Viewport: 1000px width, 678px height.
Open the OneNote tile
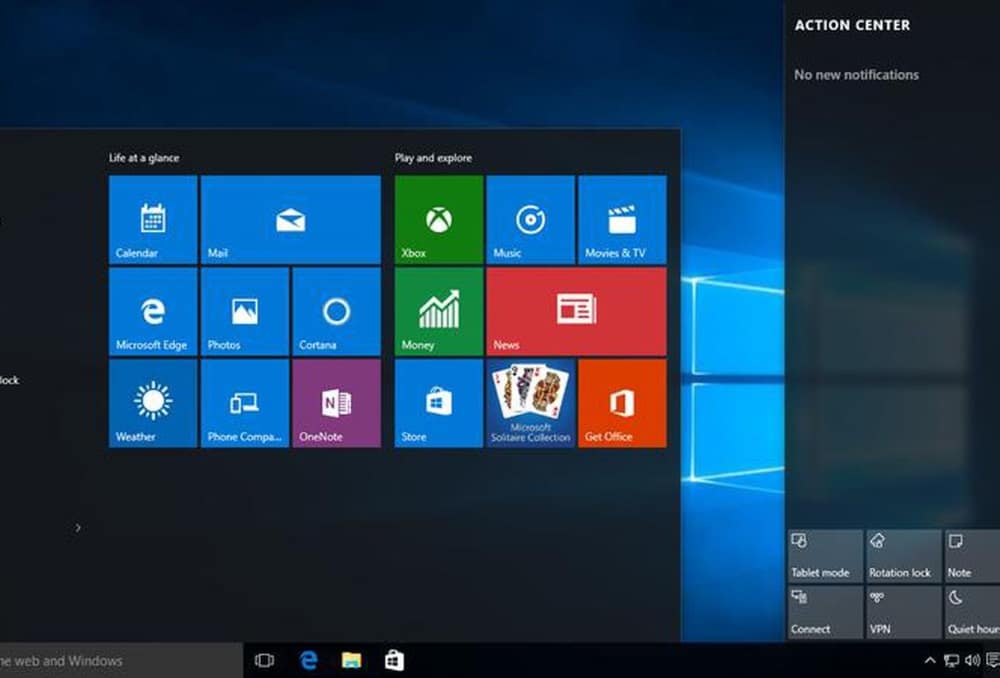click(x=336, y=403)
